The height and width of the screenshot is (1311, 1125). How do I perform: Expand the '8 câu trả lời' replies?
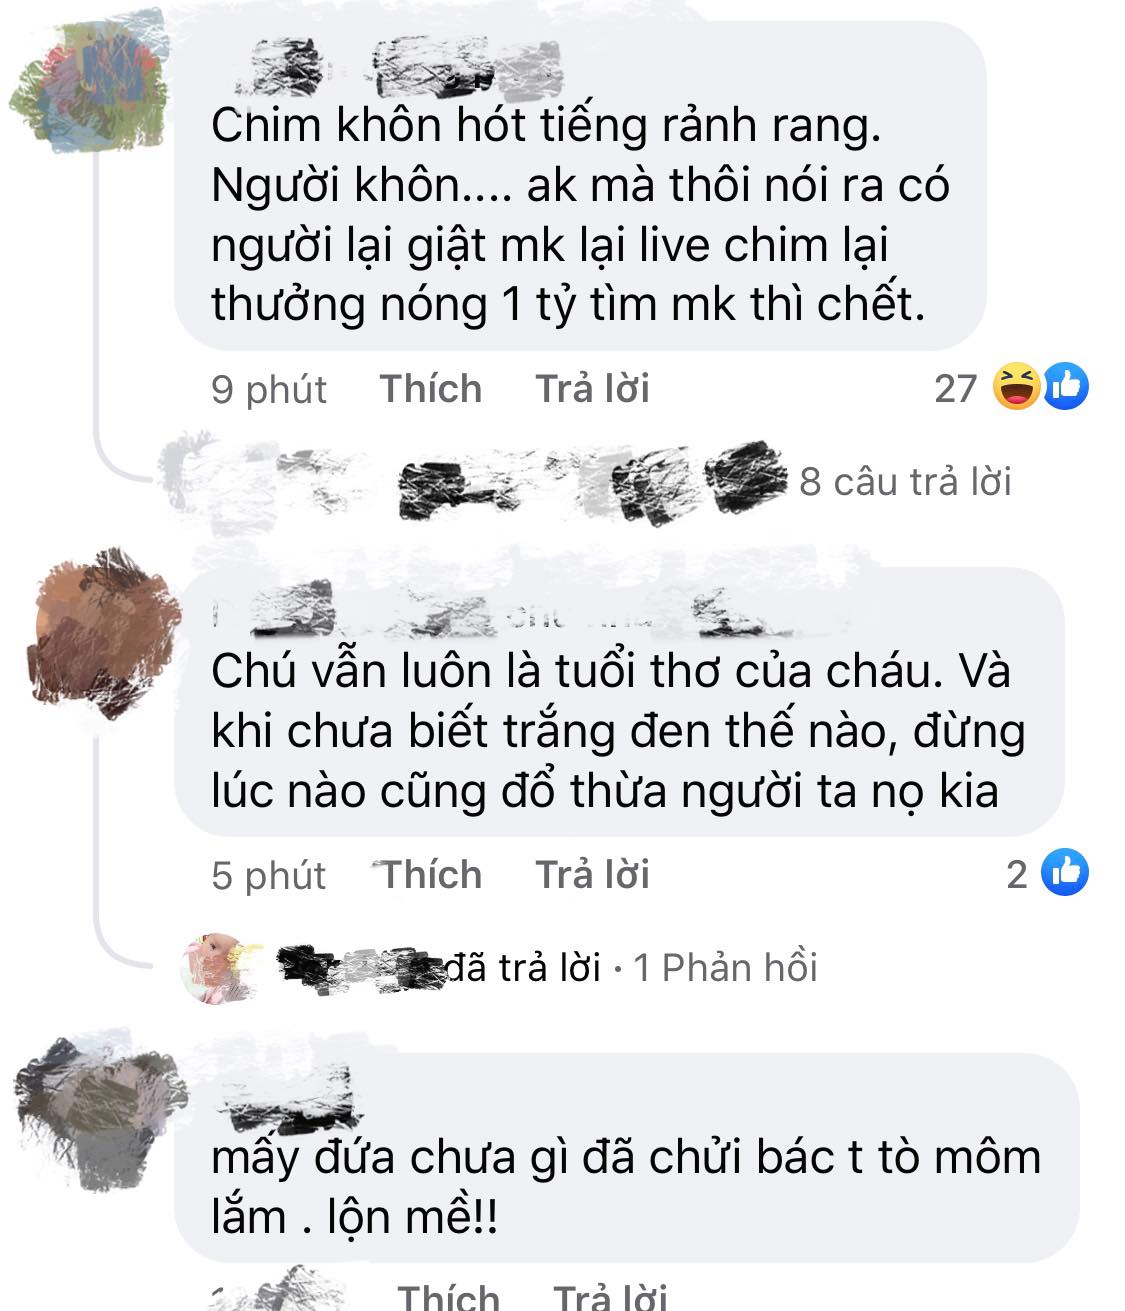906,481
